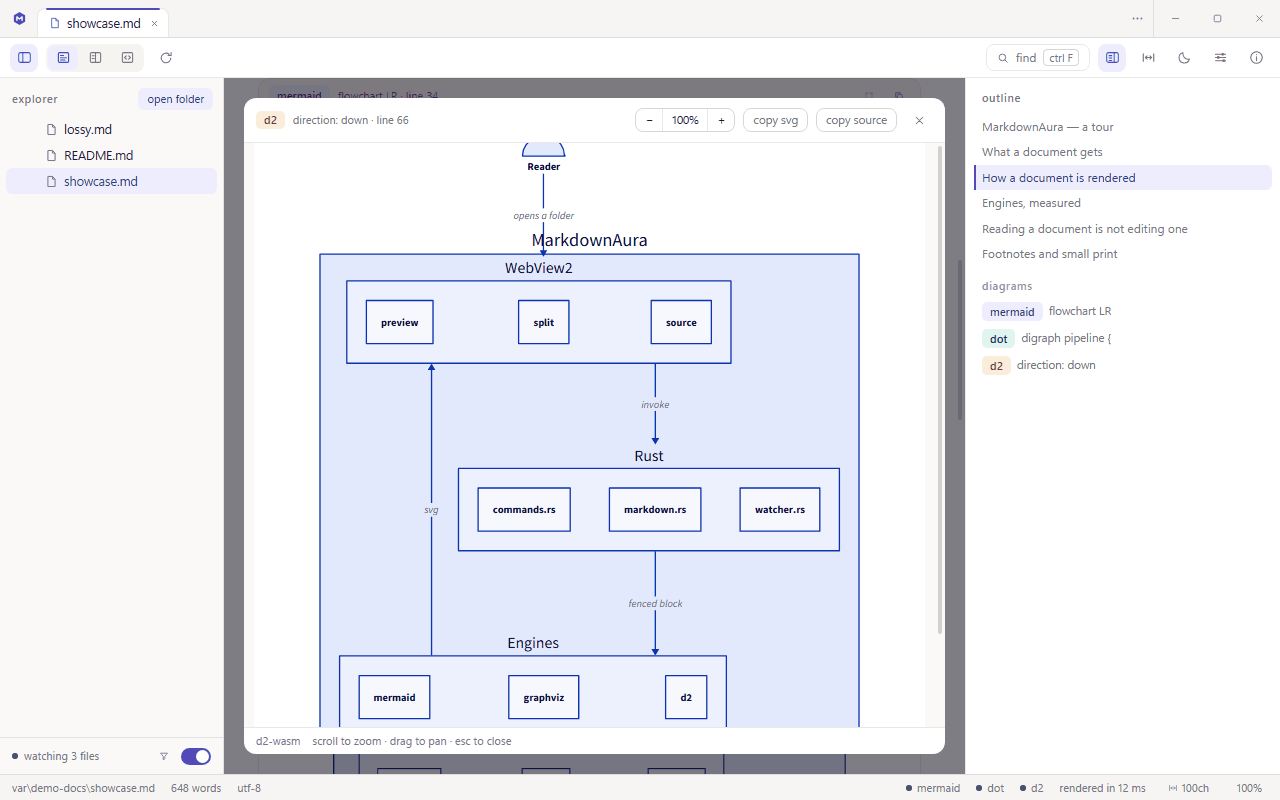Toggle dark mode moon icon
The image size is (1280, 800).
click(1184, 58)
